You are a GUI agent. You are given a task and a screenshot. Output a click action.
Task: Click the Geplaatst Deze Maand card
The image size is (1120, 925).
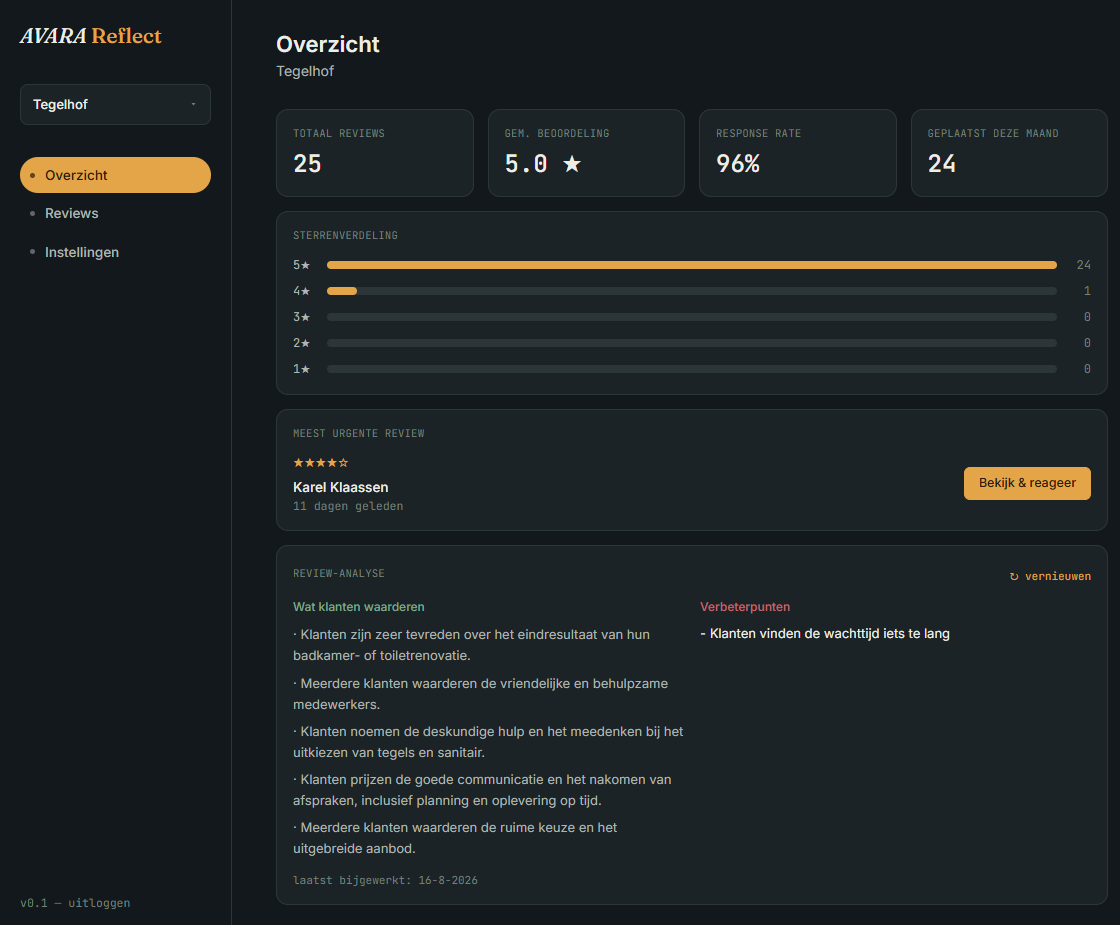[1009, 153]
